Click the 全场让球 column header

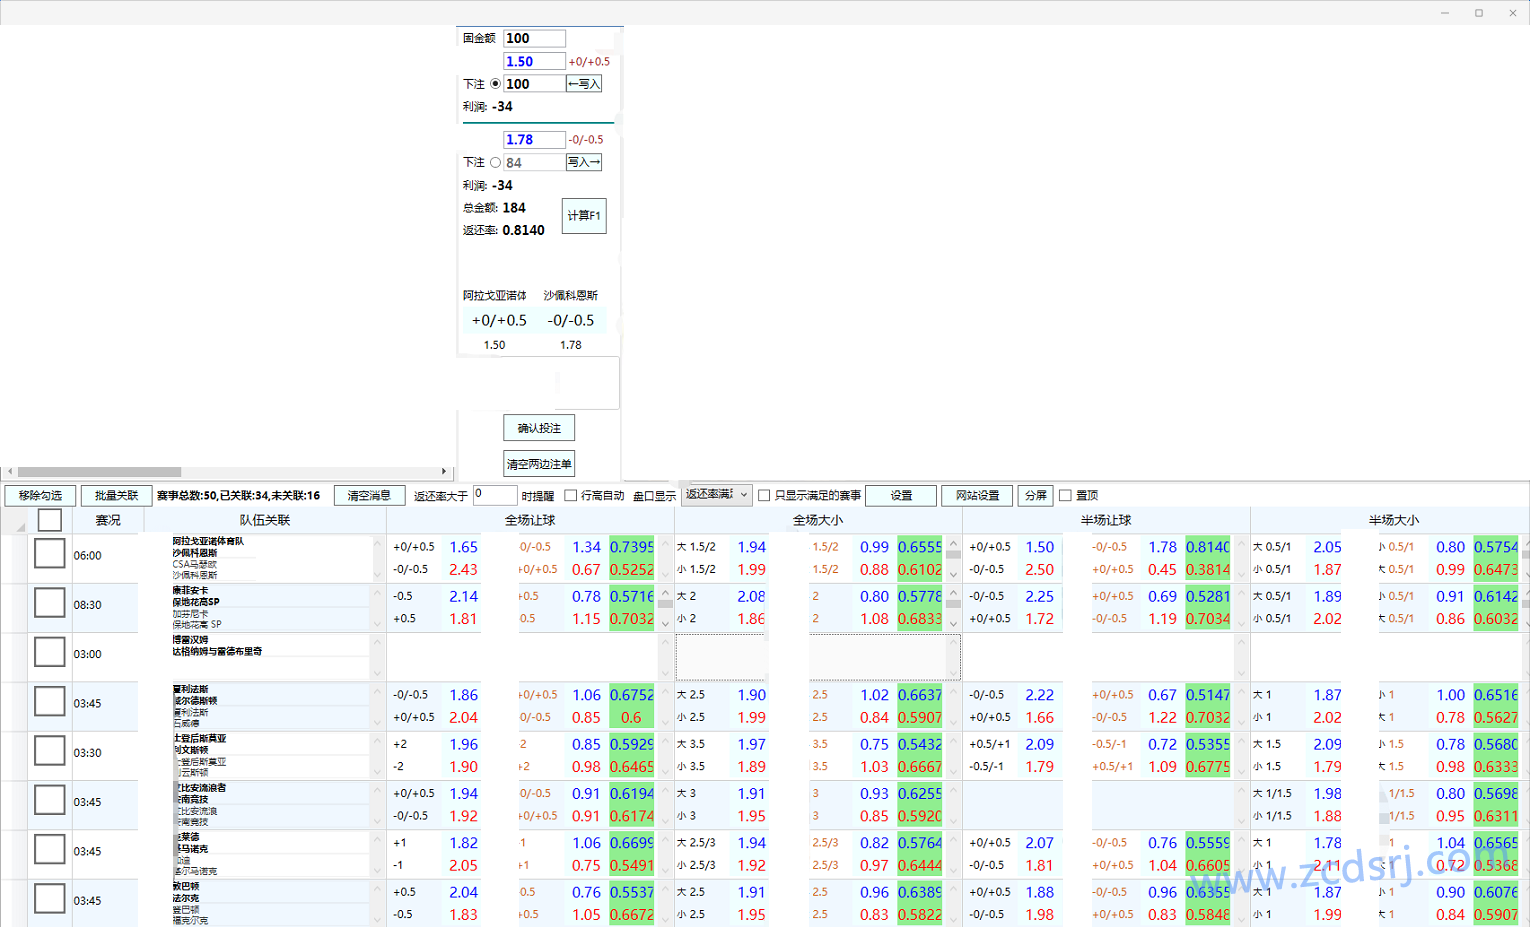(x=530, y=520)
